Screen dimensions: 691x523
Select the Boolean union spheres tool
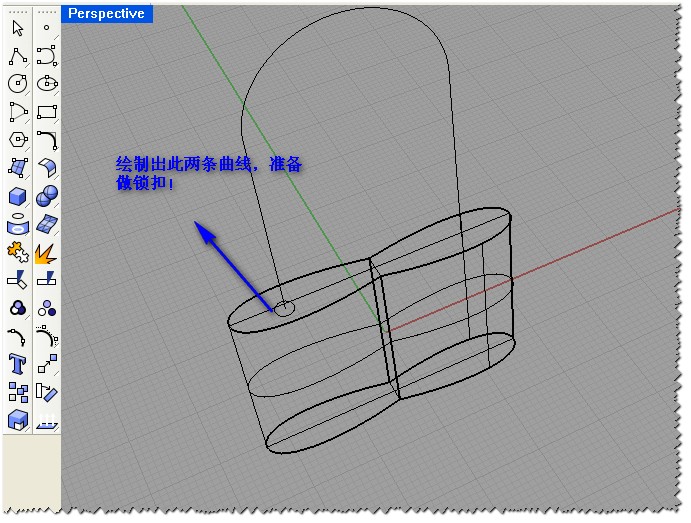pos(46,196)
